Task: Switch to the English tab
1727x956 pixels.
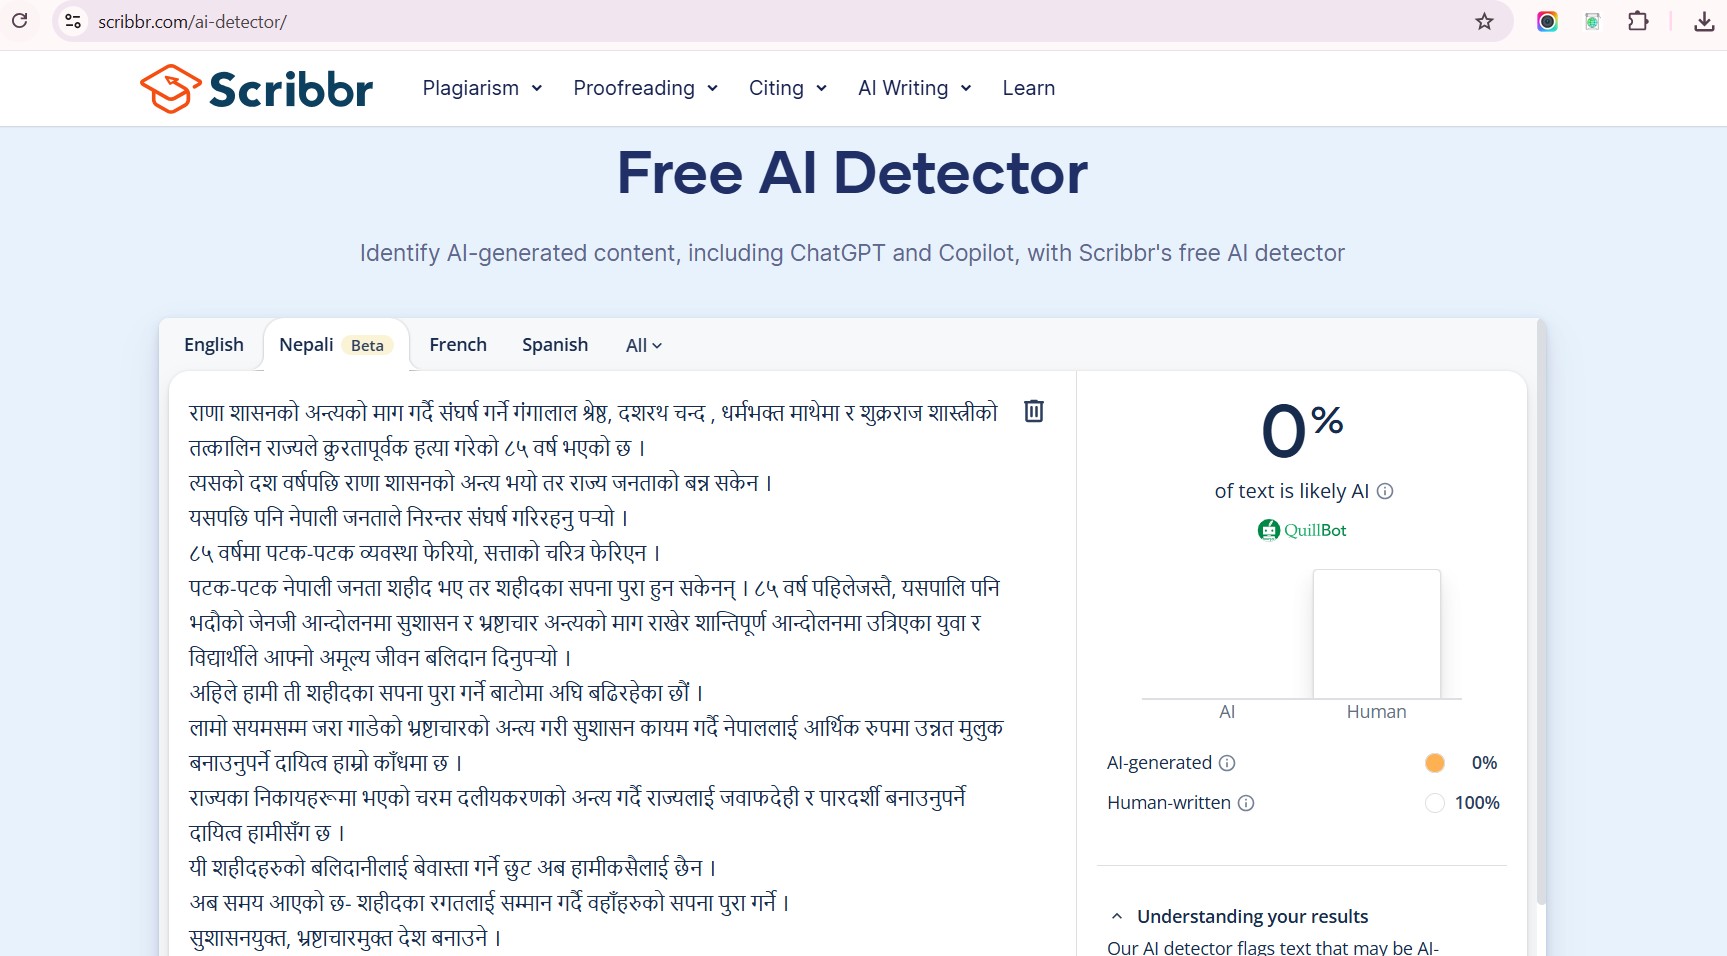Action: (x=214, y=345)
